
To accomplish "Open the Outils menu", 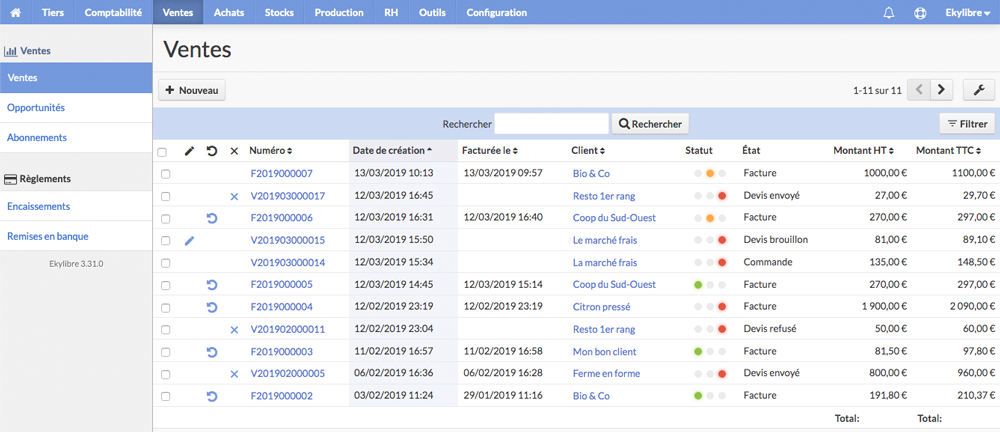I will [x=432, y=12].
